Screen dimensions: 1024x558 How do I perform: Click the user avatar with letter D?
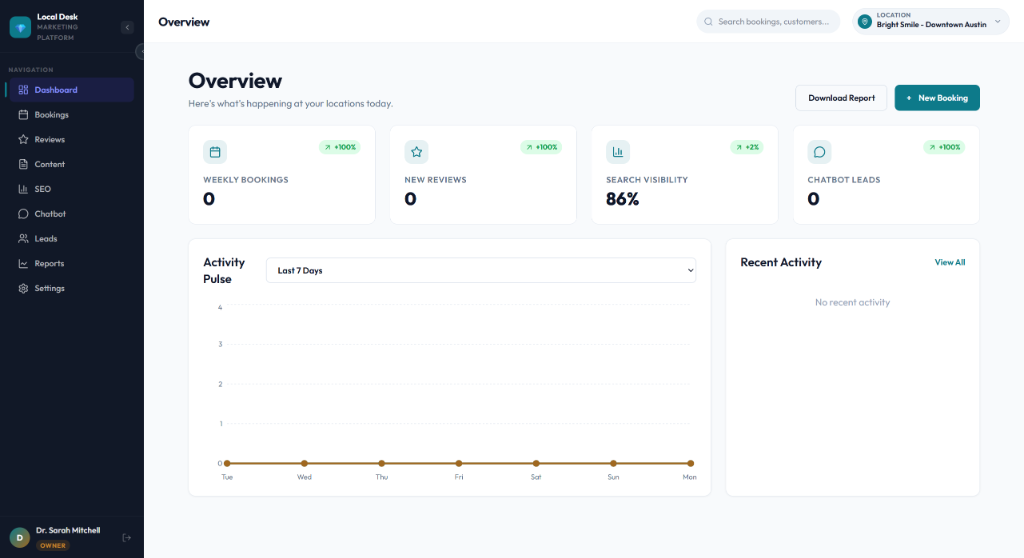[x=20, y=538]
